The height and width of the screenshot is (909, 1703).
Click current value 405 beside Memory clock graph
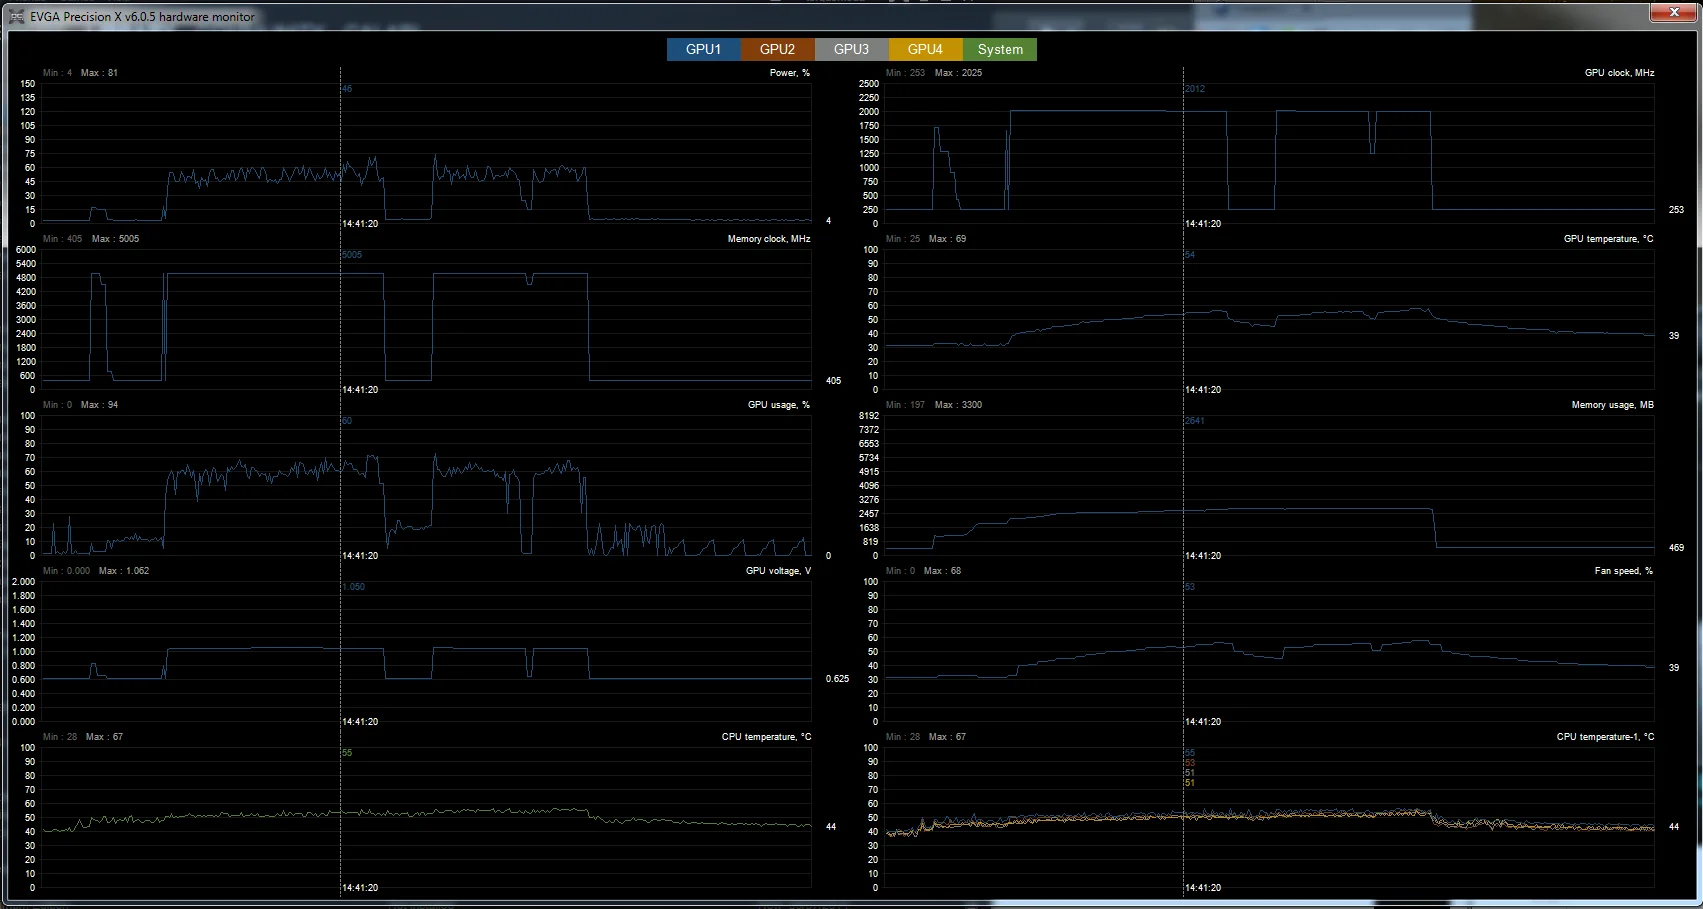[x=833, y=381]
